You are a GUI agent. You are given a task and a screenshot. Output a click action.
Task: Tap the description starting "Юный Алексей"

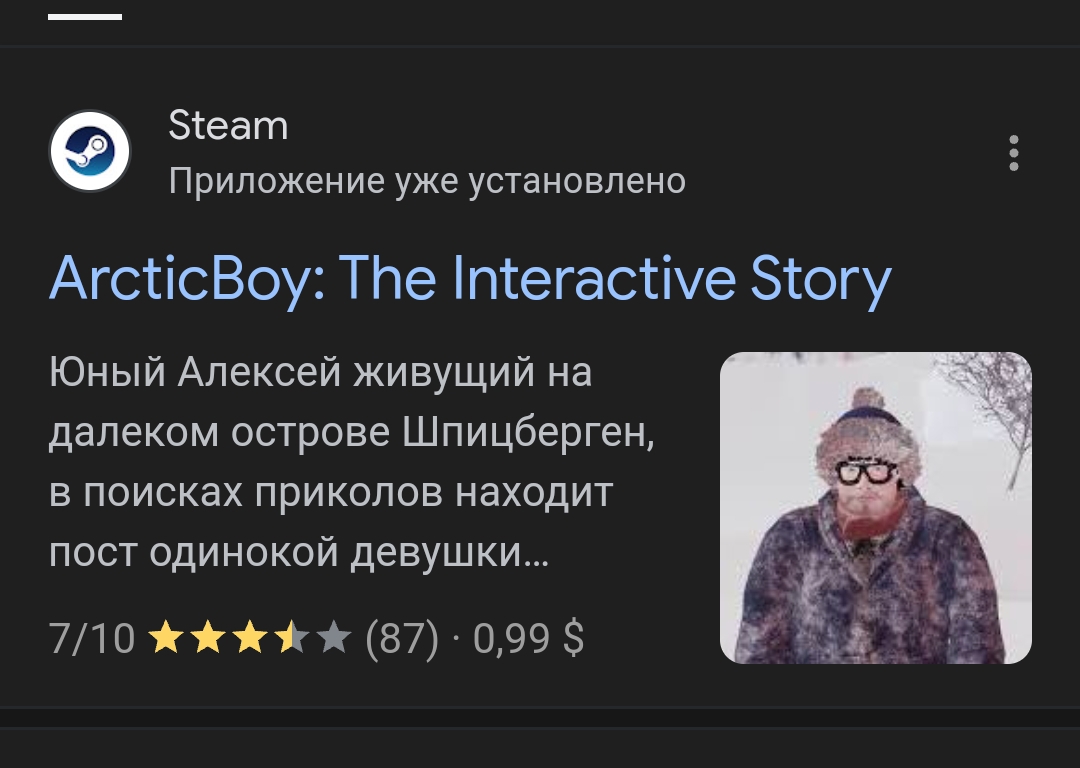point(351,462)
